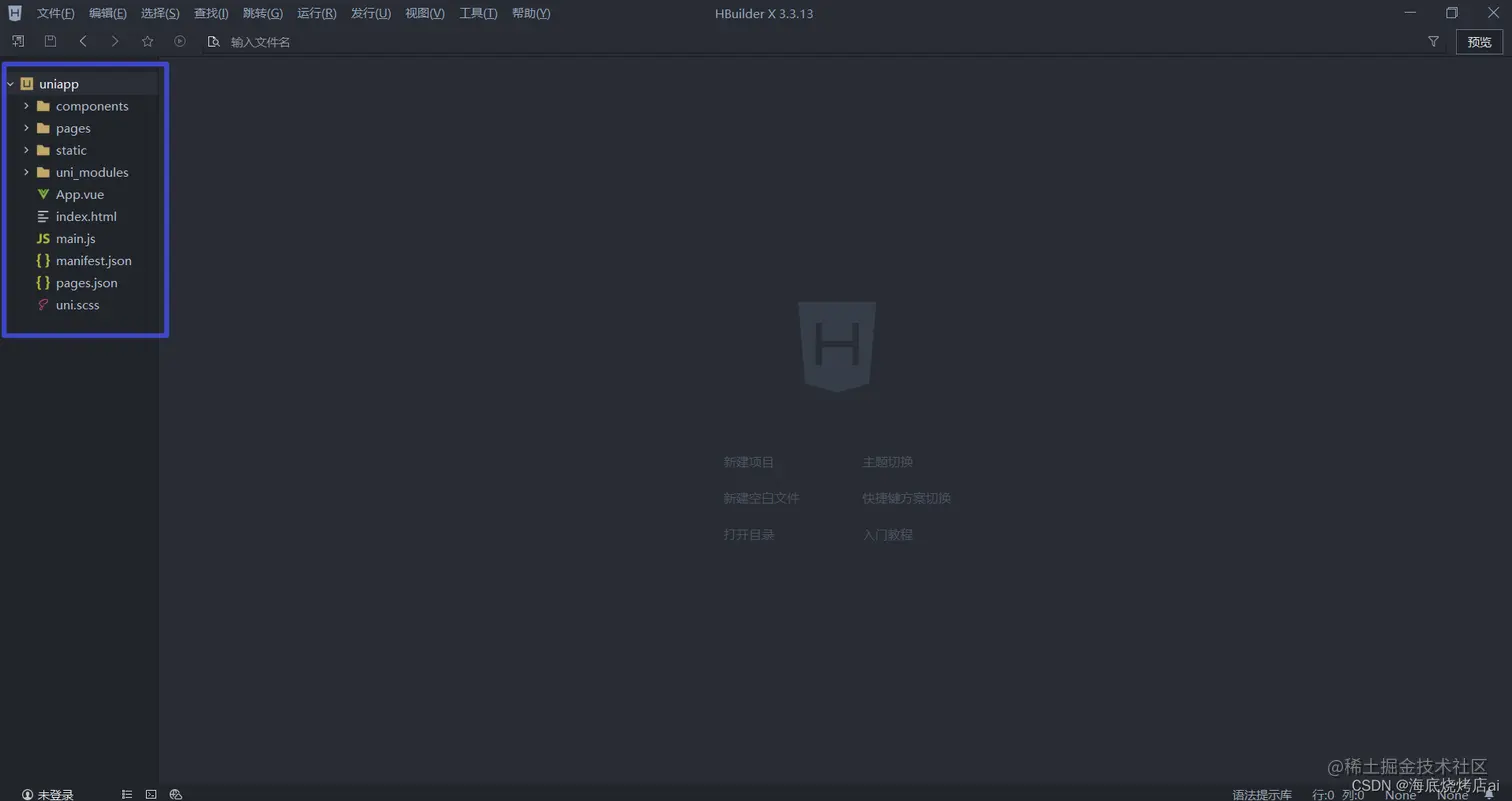Open the 帮助(Y) menu
Screen dimensions: 1512x801
tap(531, 13)
